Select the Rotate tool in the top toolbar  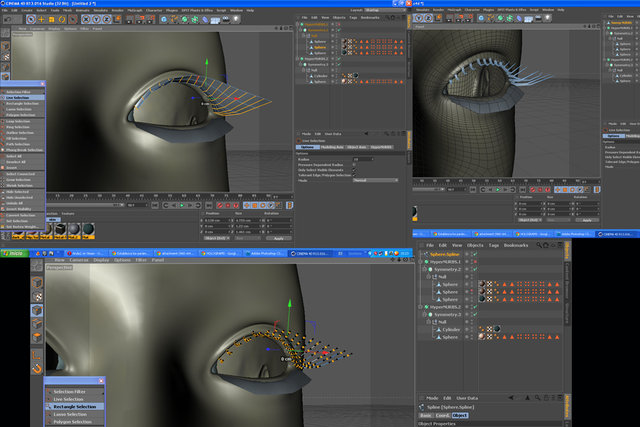(62, 19)
